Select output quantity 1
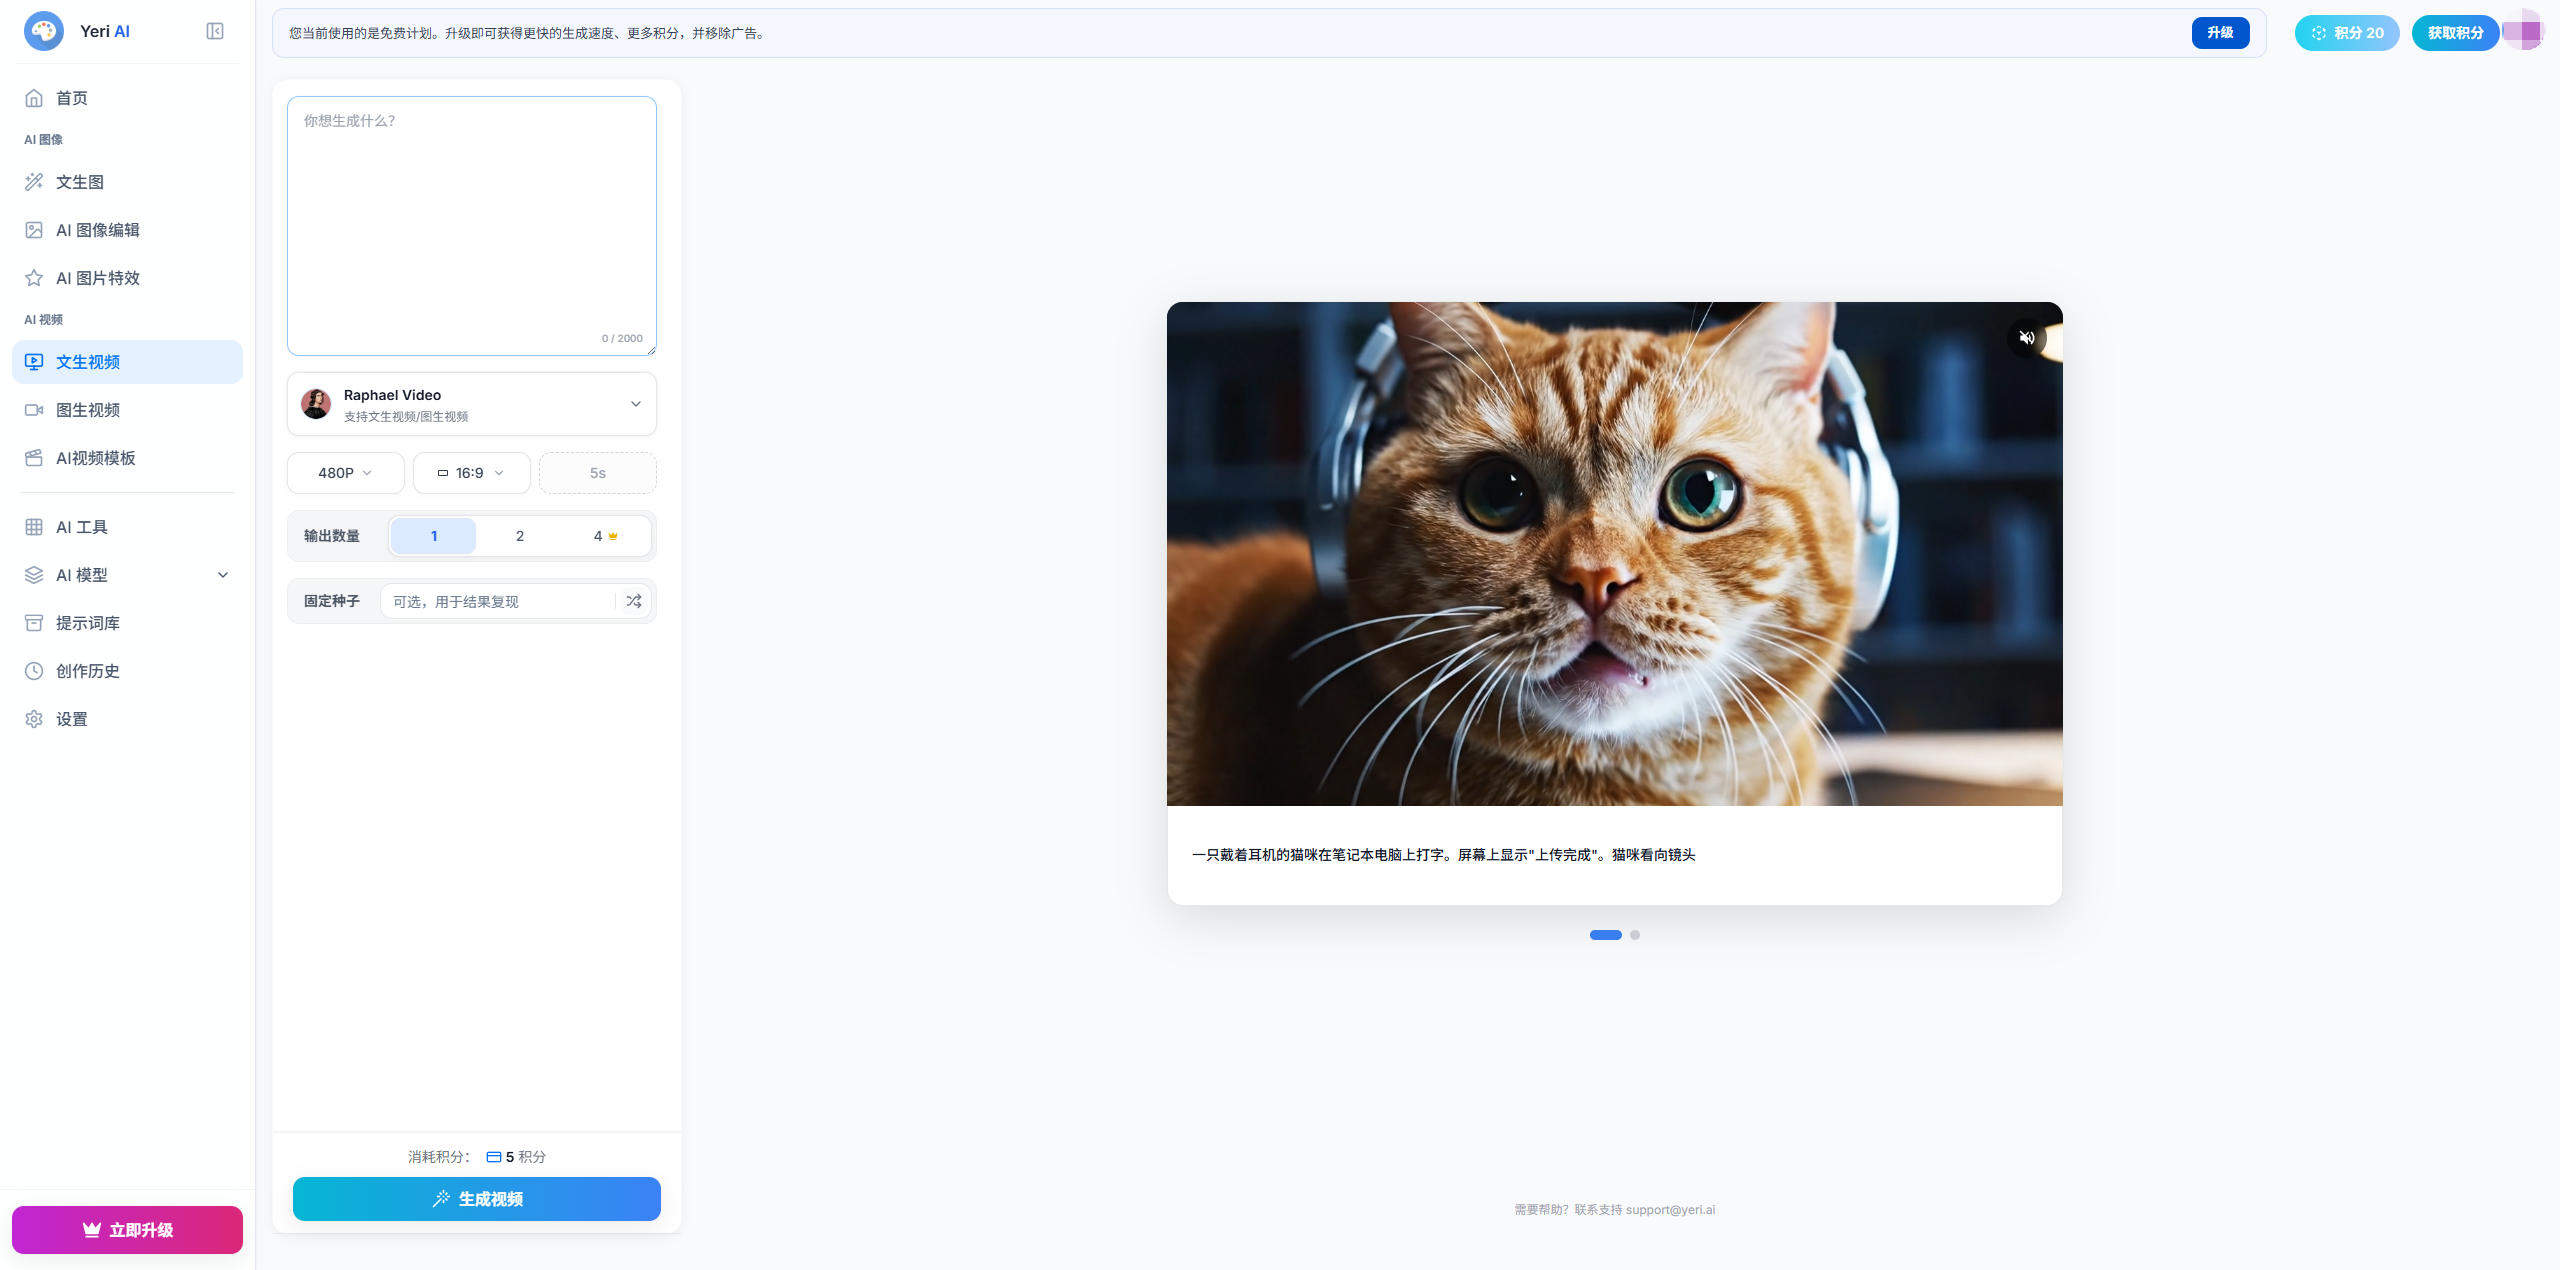The image size is (2560, 1270). (x=433, y=536)
